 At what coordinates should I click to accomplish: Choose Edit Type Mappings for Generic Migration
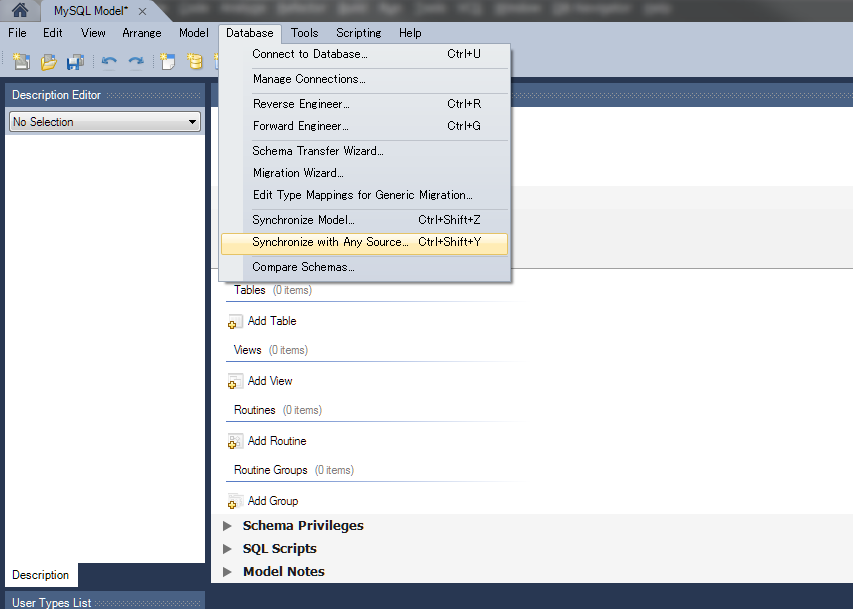364,195
